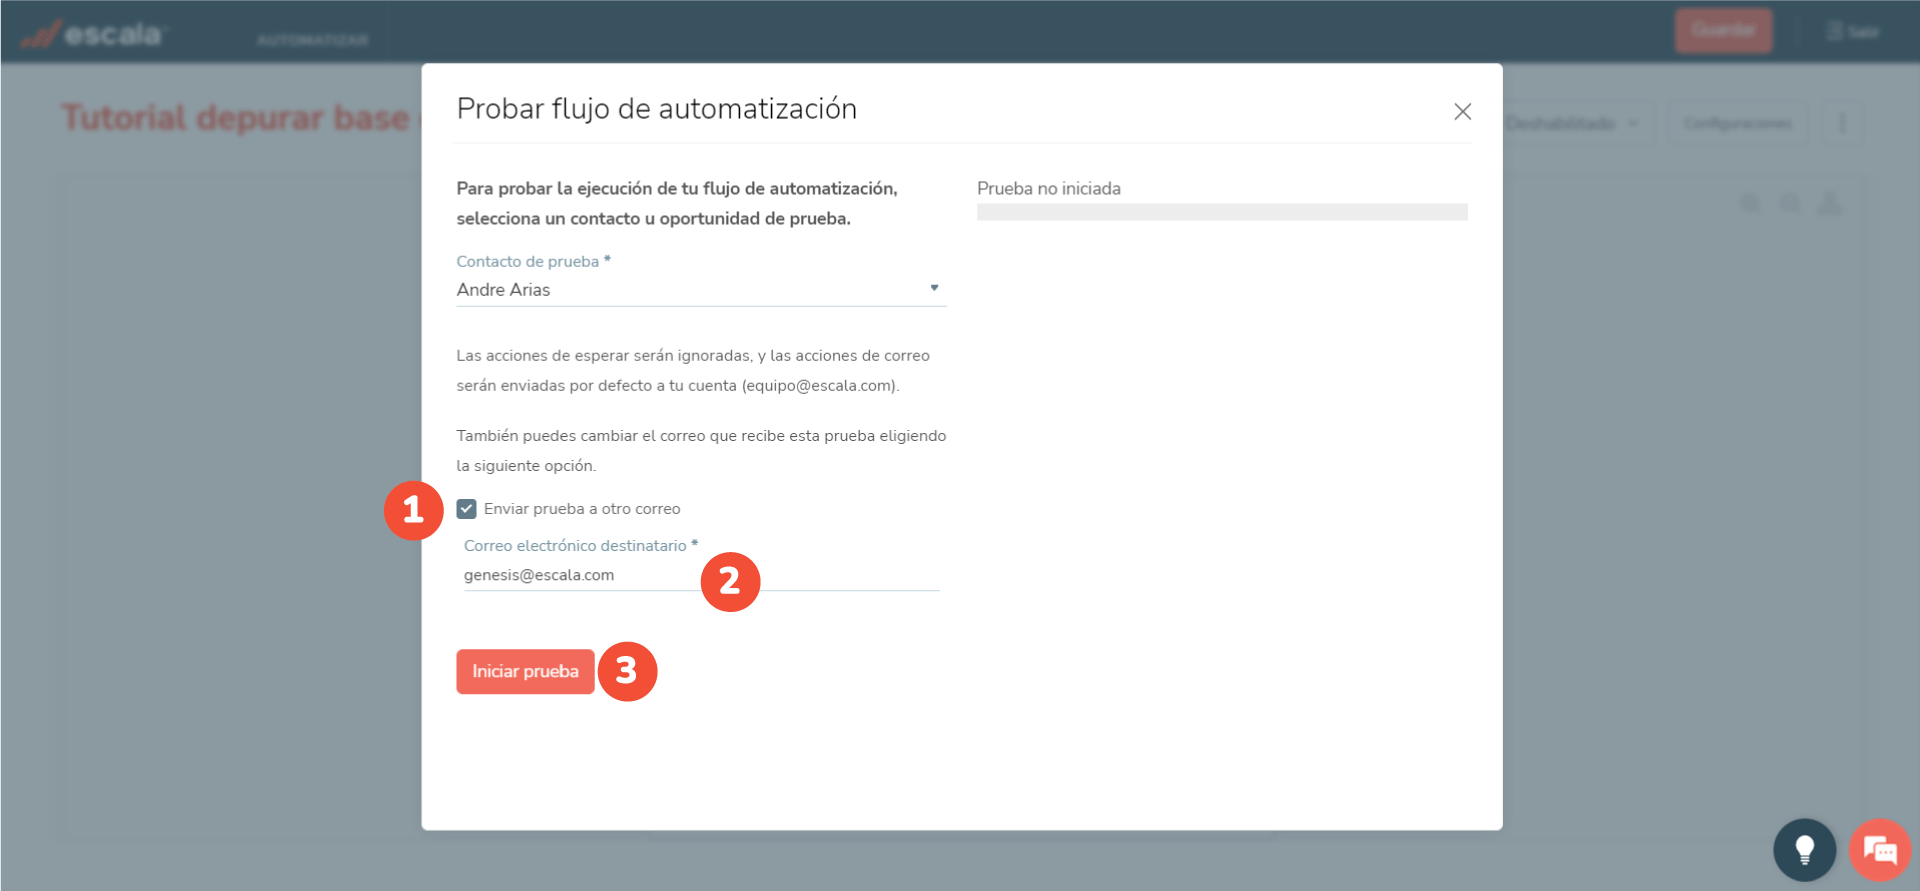Screen dimensions: 1920x891
Task: Click the person icon on canvas toolbar
Action: [x=1830, y=203]
